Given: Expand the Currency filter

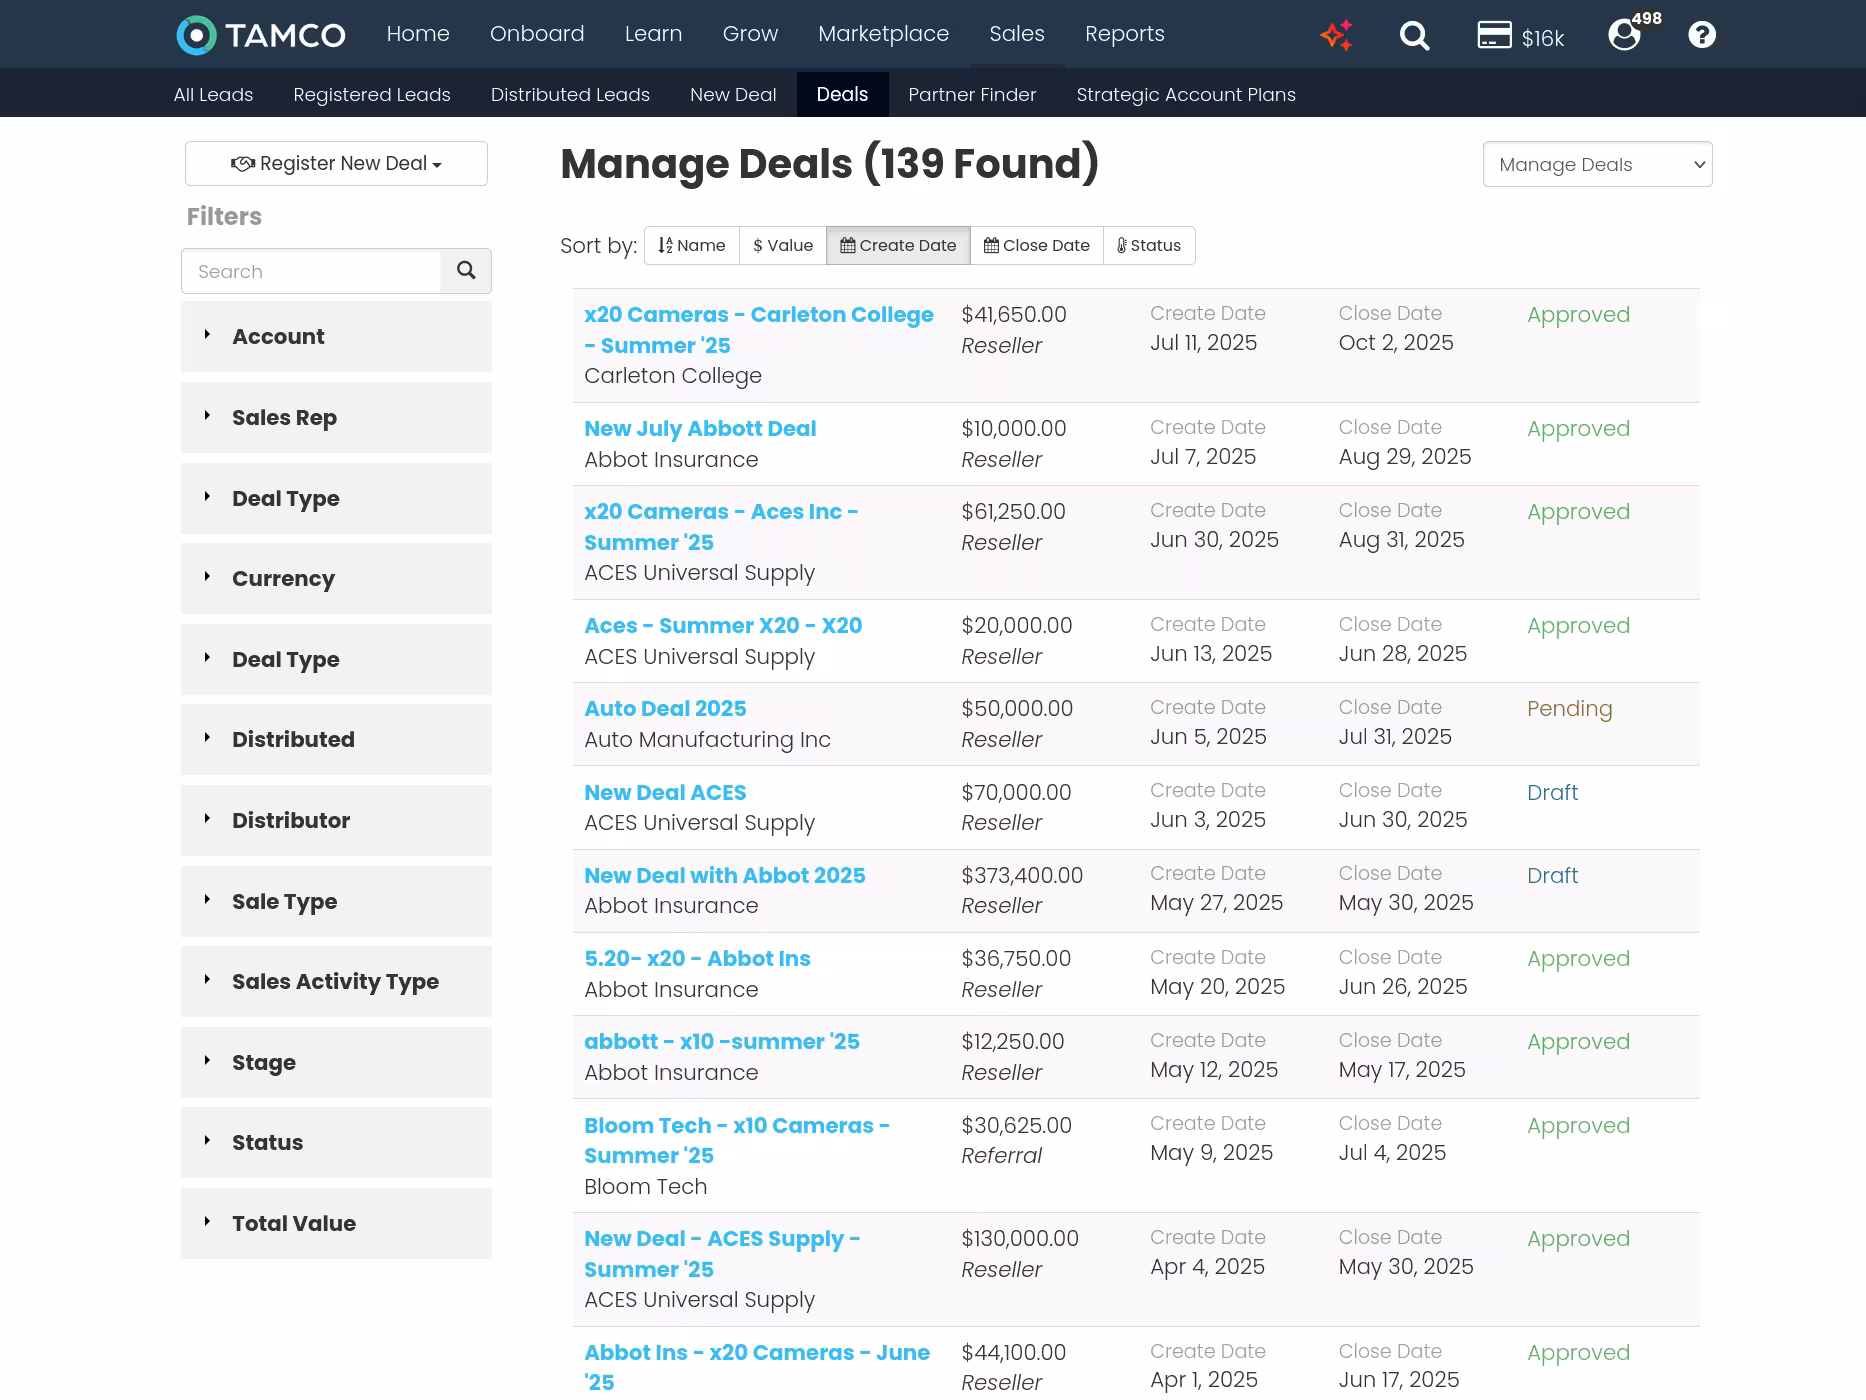Looking at the screenshot, I should coord(336,579).
